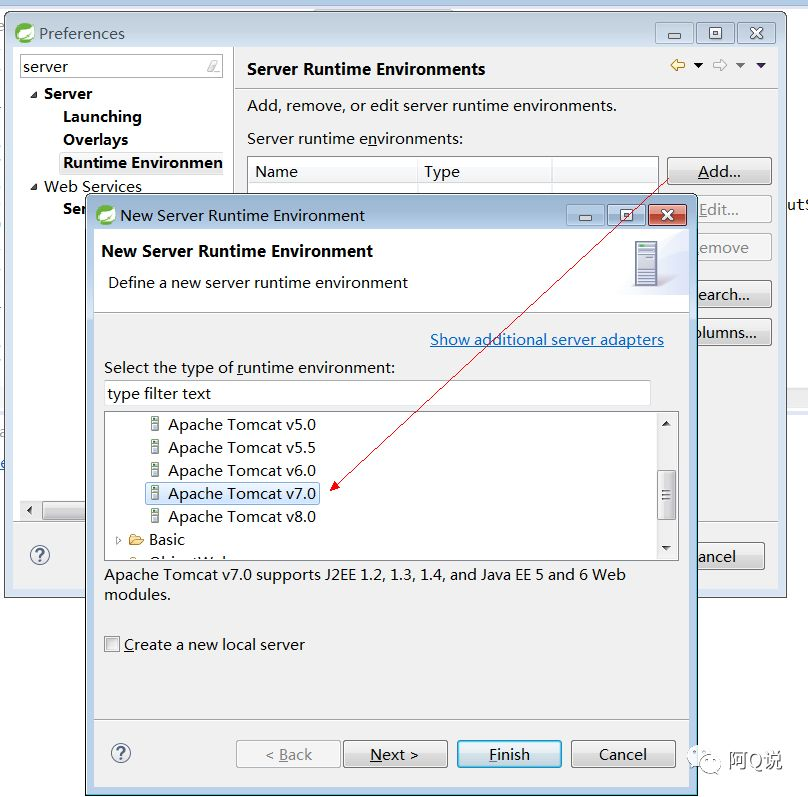The height and width of the screenshot is (797, 808).
Task: Click scroll up arrow of runtime type list
Action: [666, 423]
